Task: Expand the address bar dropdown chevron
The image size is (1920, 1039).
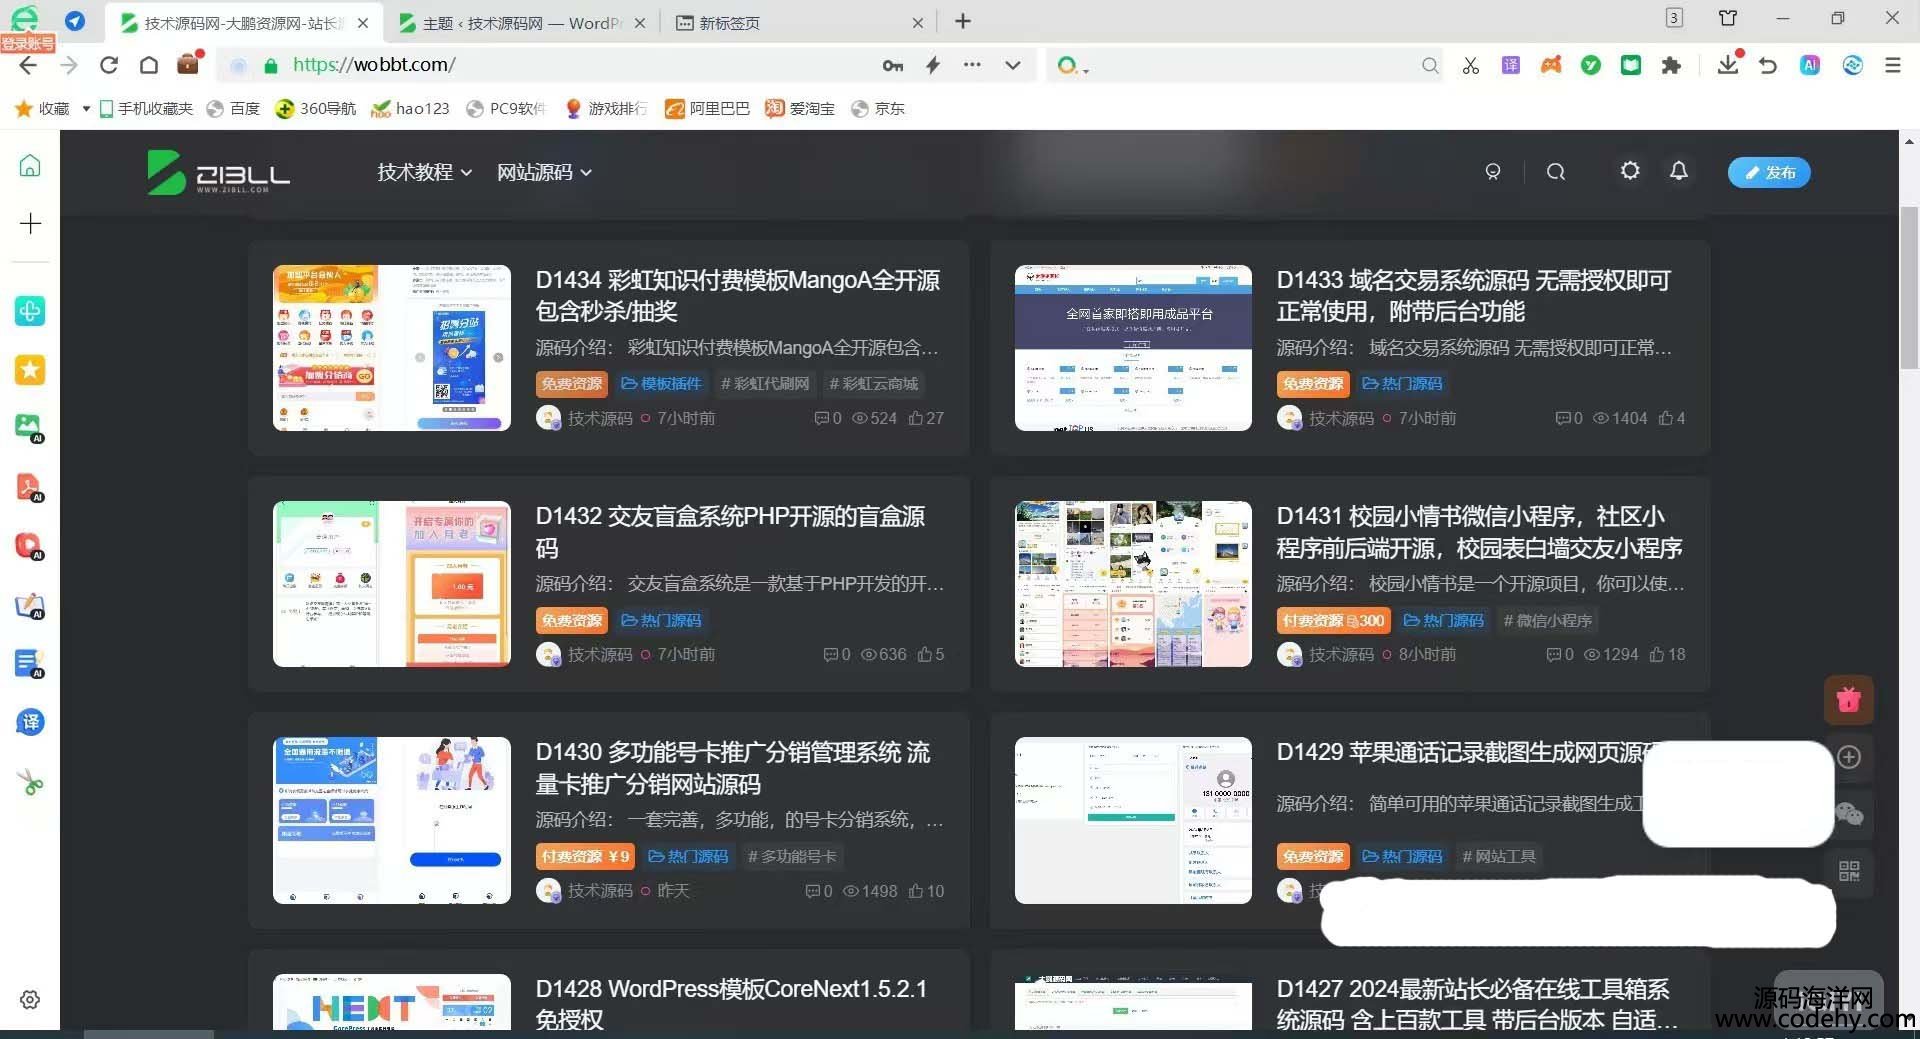Action: tap(1013, 65)
